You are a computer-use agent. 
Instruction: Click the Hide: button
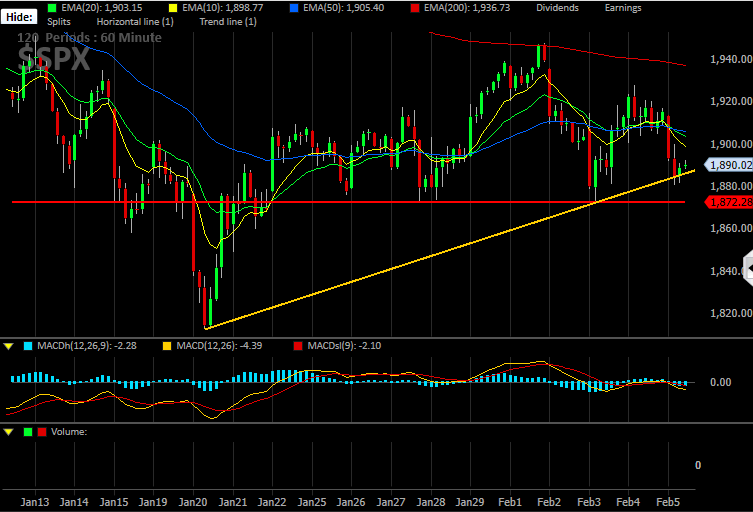[19, 17]
